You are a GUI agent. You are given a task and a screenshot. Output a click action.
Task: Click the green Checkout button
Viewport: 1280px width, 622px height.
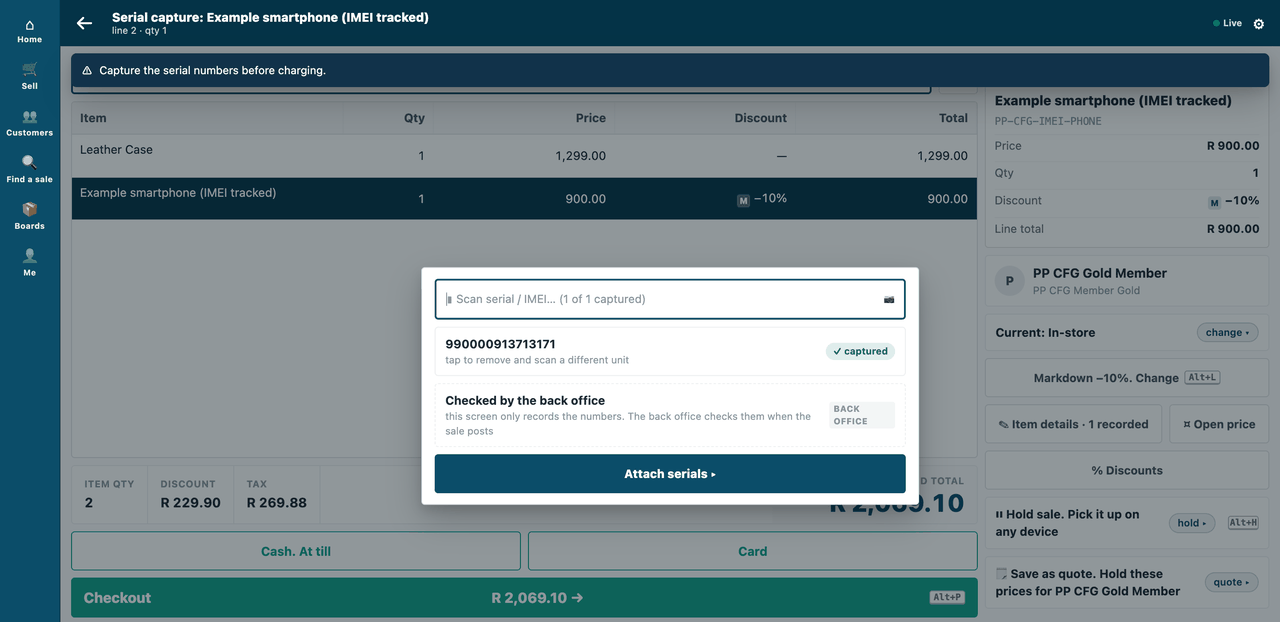coord(524,598)
